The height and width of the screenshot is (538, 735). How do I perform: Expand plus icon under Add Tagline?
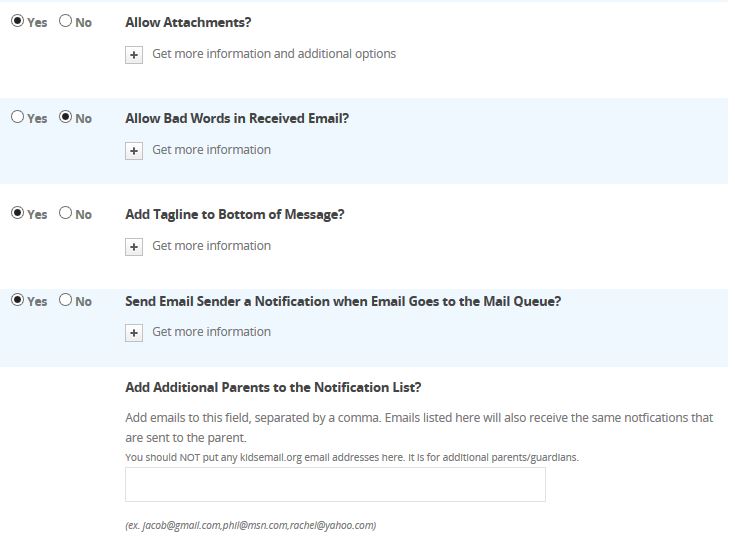coord(134,247)
